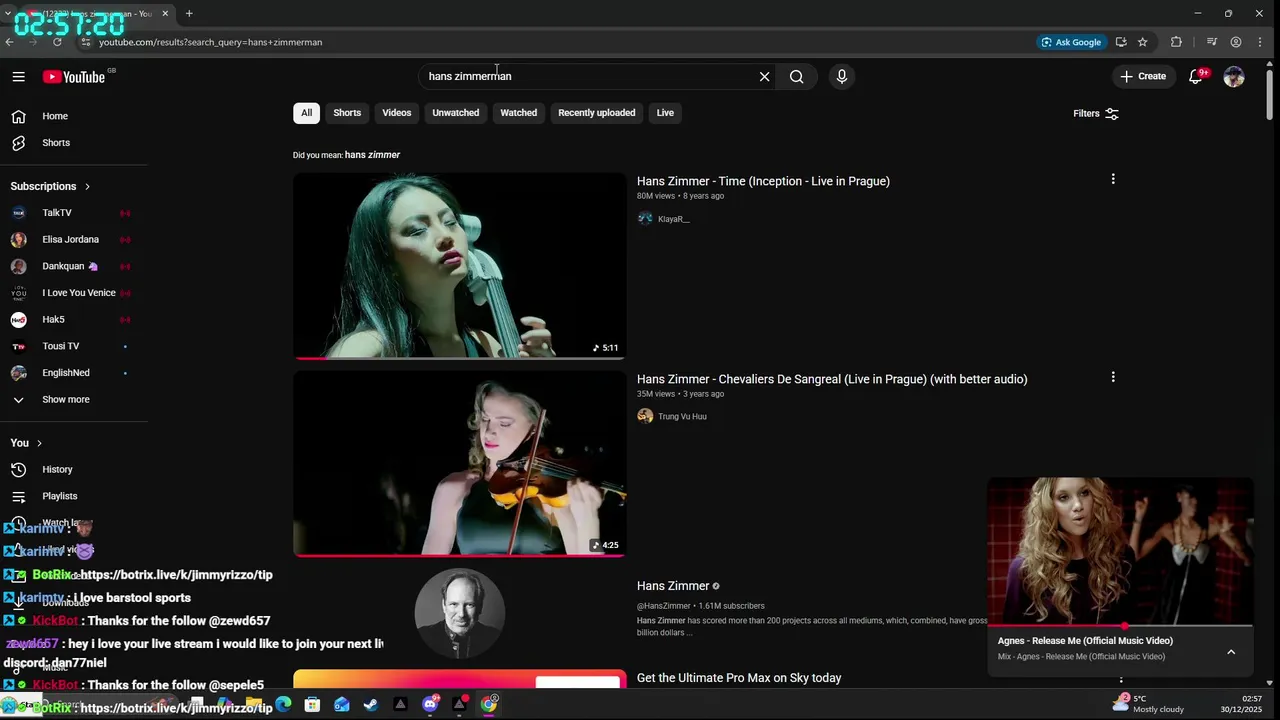The width and height of the screenshot is (1280, 720).
Task: Open the Filters options
Action: tap(1096, 113)
